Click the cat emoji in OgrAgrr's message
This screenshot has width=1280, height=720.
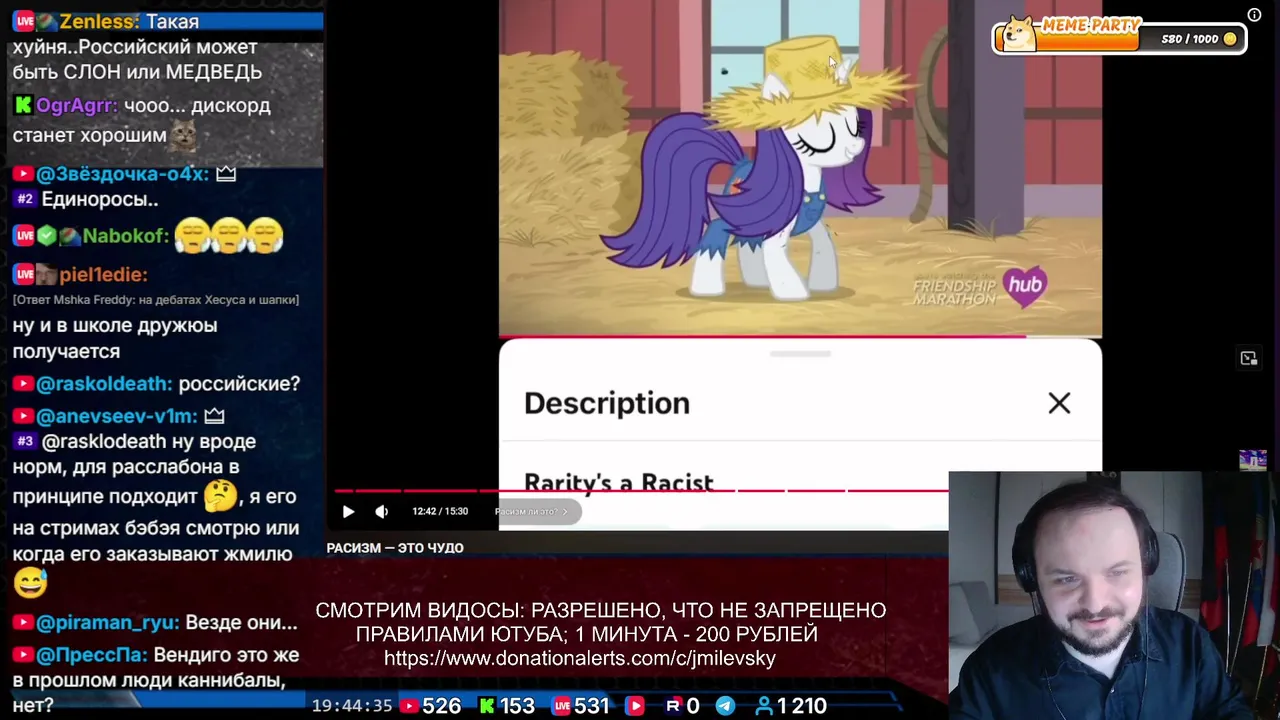(183, 135)
